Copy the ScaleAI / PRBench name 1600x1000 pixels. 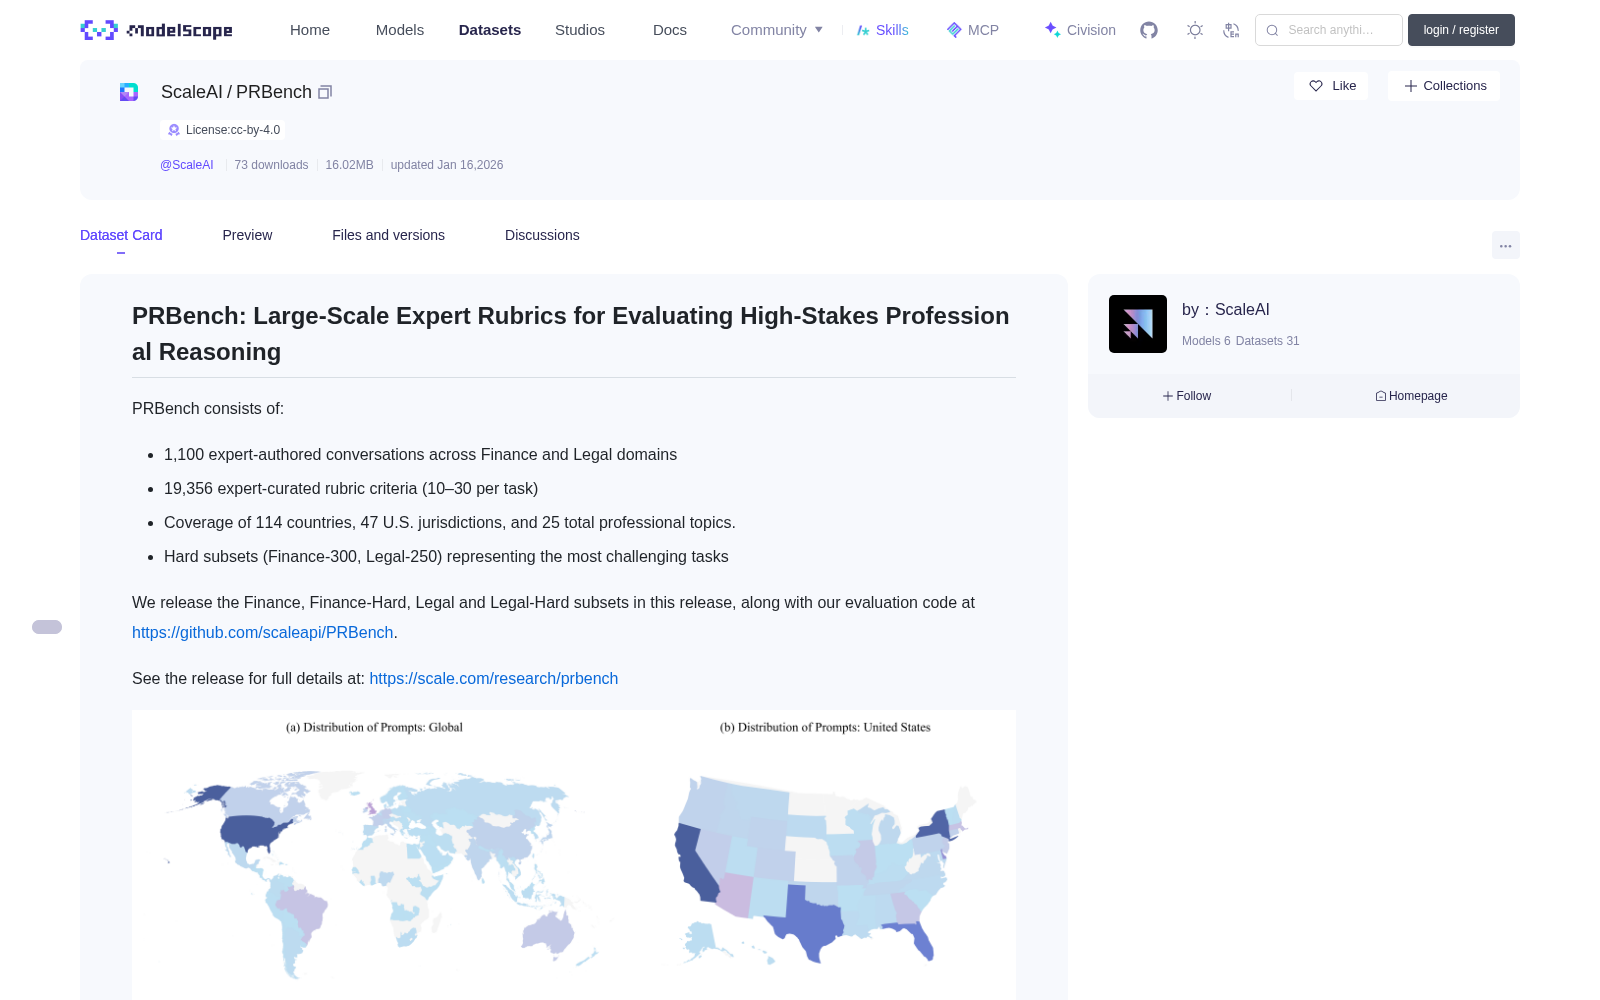pos(325,92)
